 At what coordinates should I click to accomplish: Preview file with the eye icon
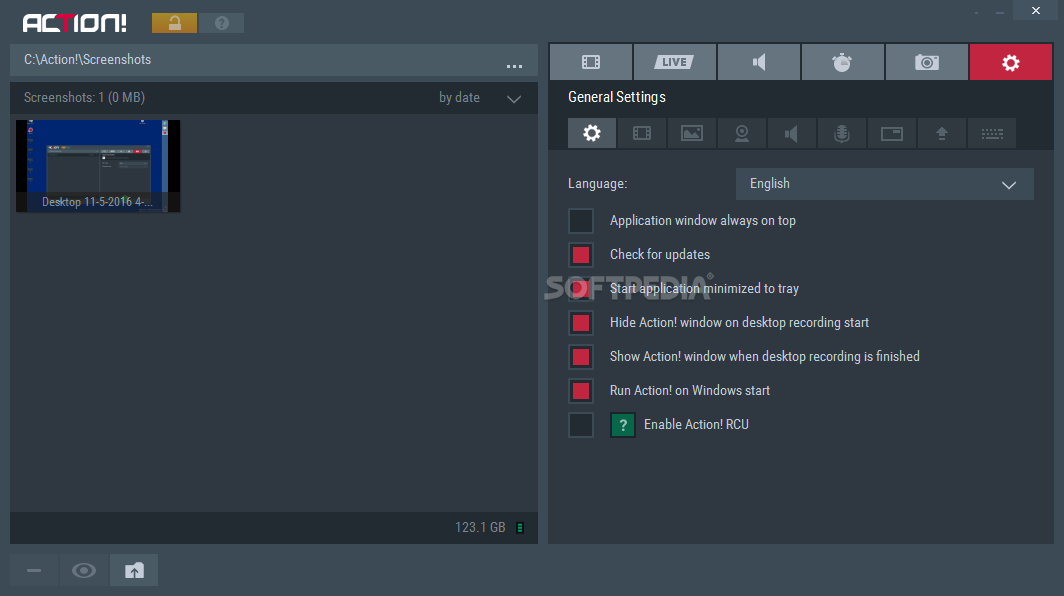click(84, 570)
